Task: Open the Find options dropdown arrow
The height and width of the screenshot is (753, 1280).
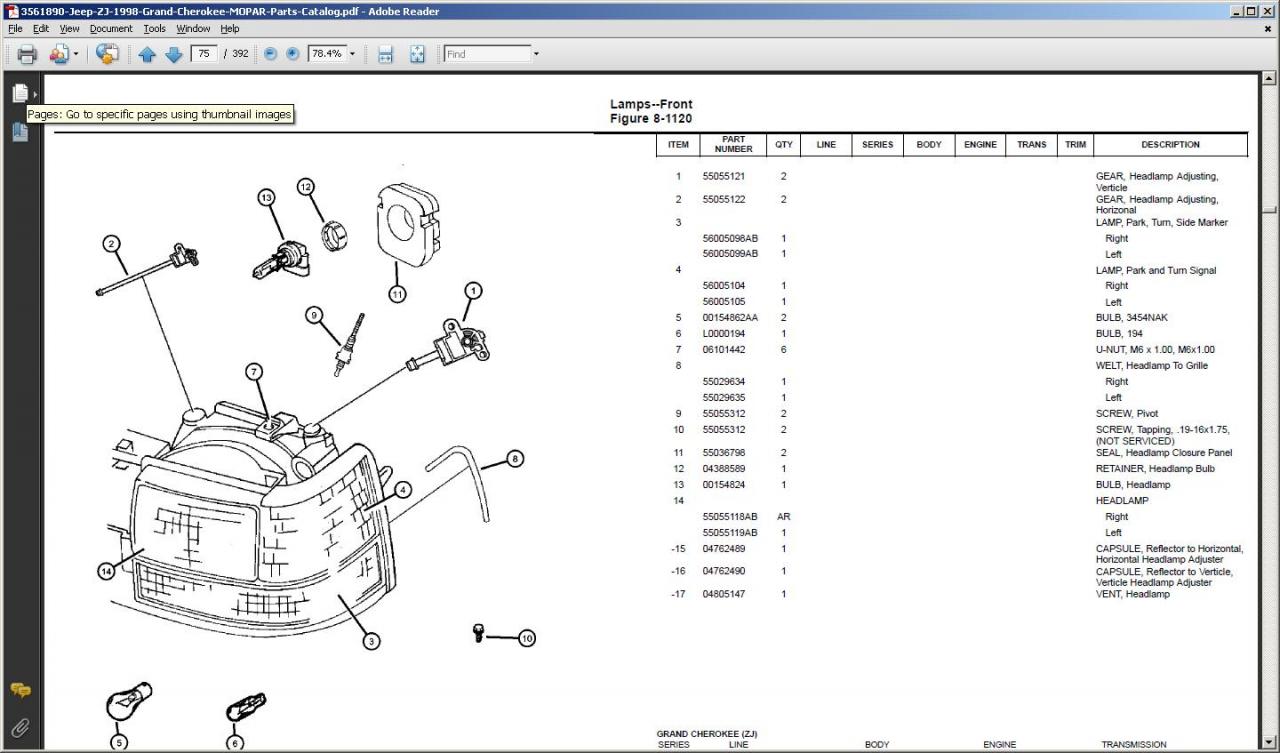Action: coord(536,54)
